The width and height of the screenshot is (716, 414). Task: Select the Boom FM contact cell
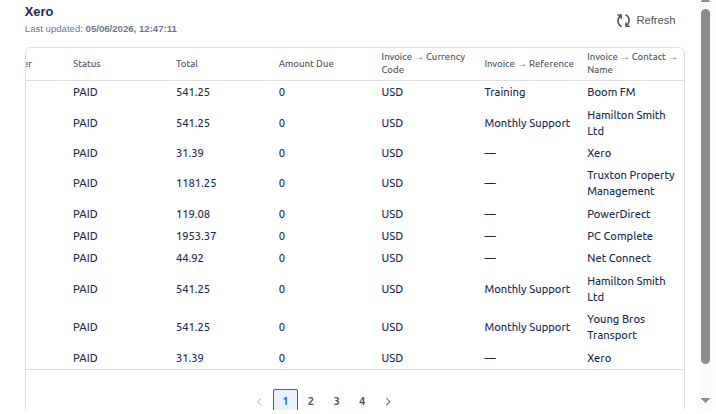(x=611, y=92)
